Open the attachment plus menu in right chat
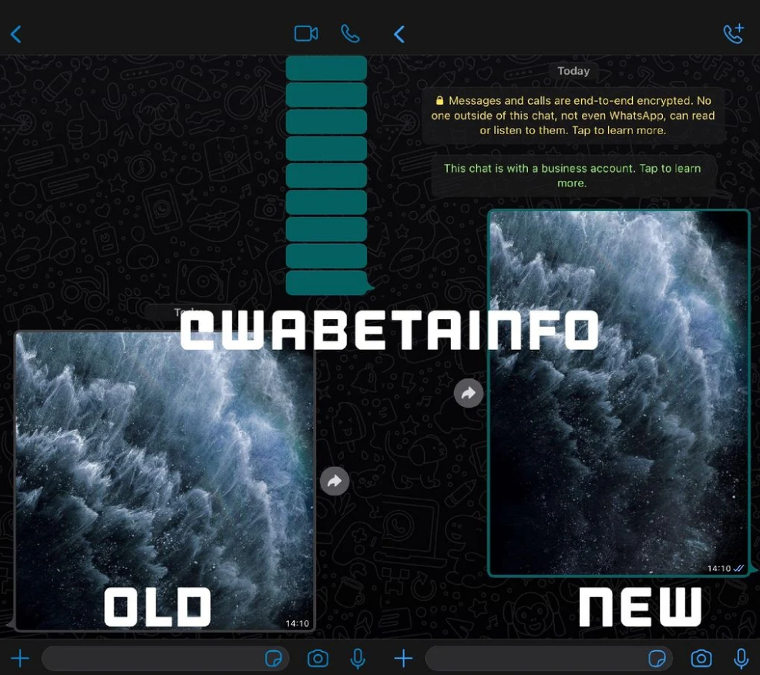 coord(403,658)
